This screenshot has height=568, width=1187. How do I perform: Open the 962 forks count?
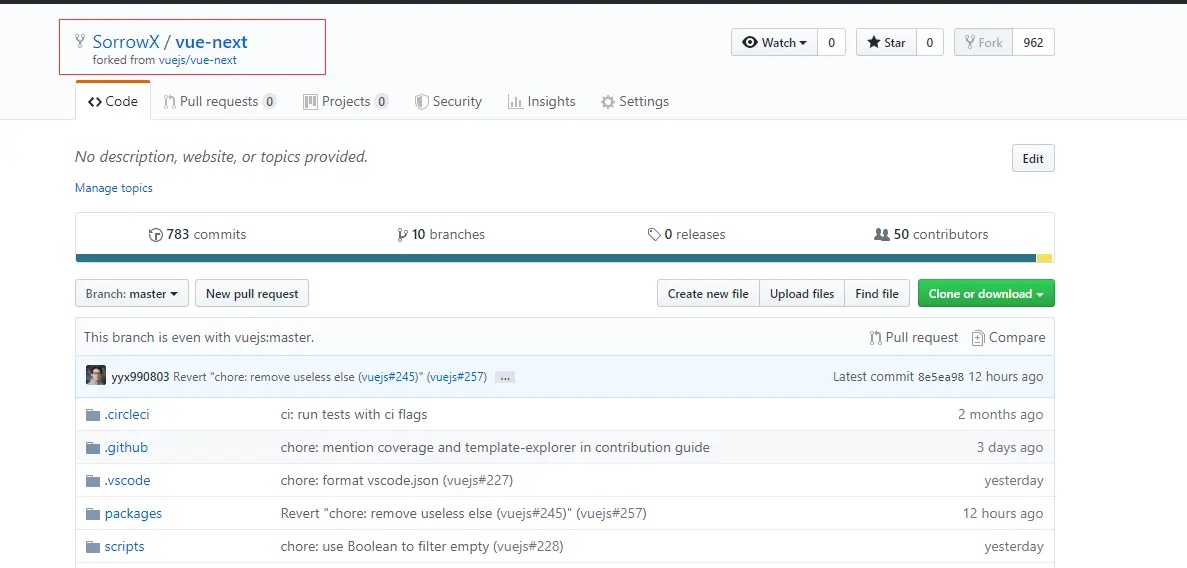[1033, 42]
